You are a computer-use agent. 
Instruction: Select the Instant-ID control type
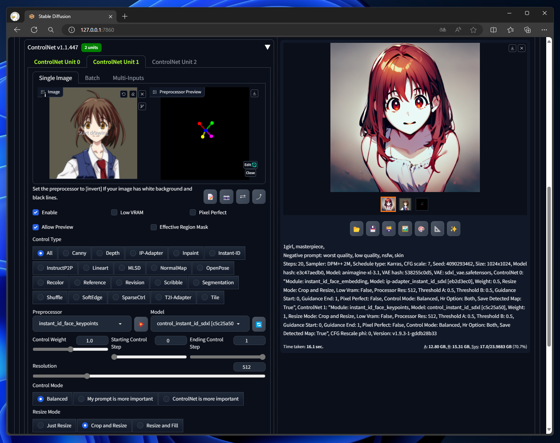tap(225, 253)
